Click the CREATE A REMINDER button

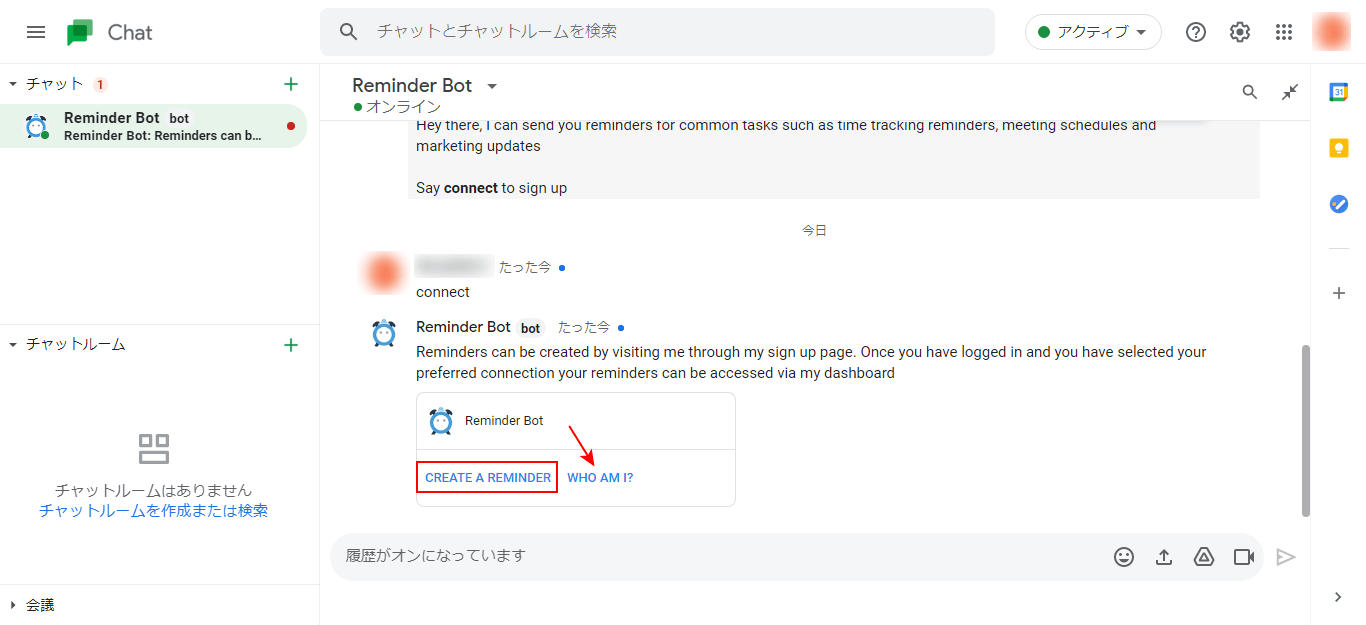[487, 477]
